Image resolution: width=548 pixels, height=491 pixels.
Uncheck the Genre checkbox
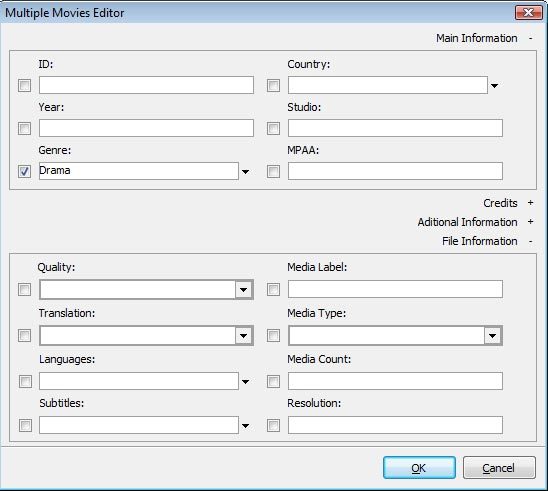click(x=24, y=171)
